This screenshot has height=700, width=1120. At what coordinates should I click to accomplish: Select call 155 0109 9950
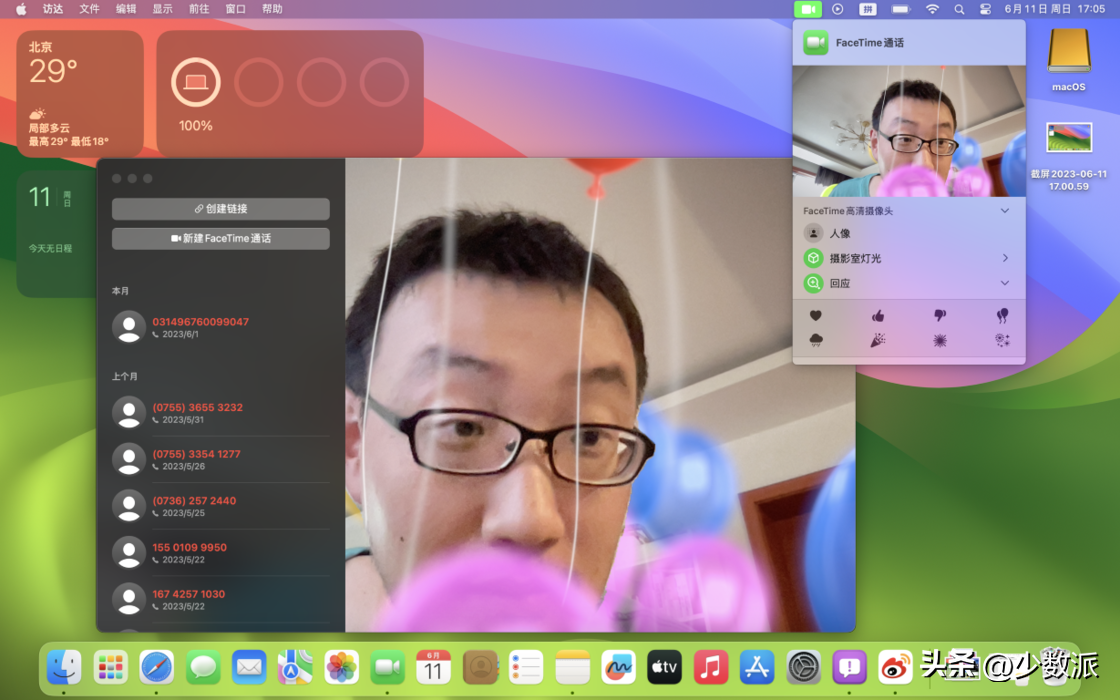pos(221,553)
